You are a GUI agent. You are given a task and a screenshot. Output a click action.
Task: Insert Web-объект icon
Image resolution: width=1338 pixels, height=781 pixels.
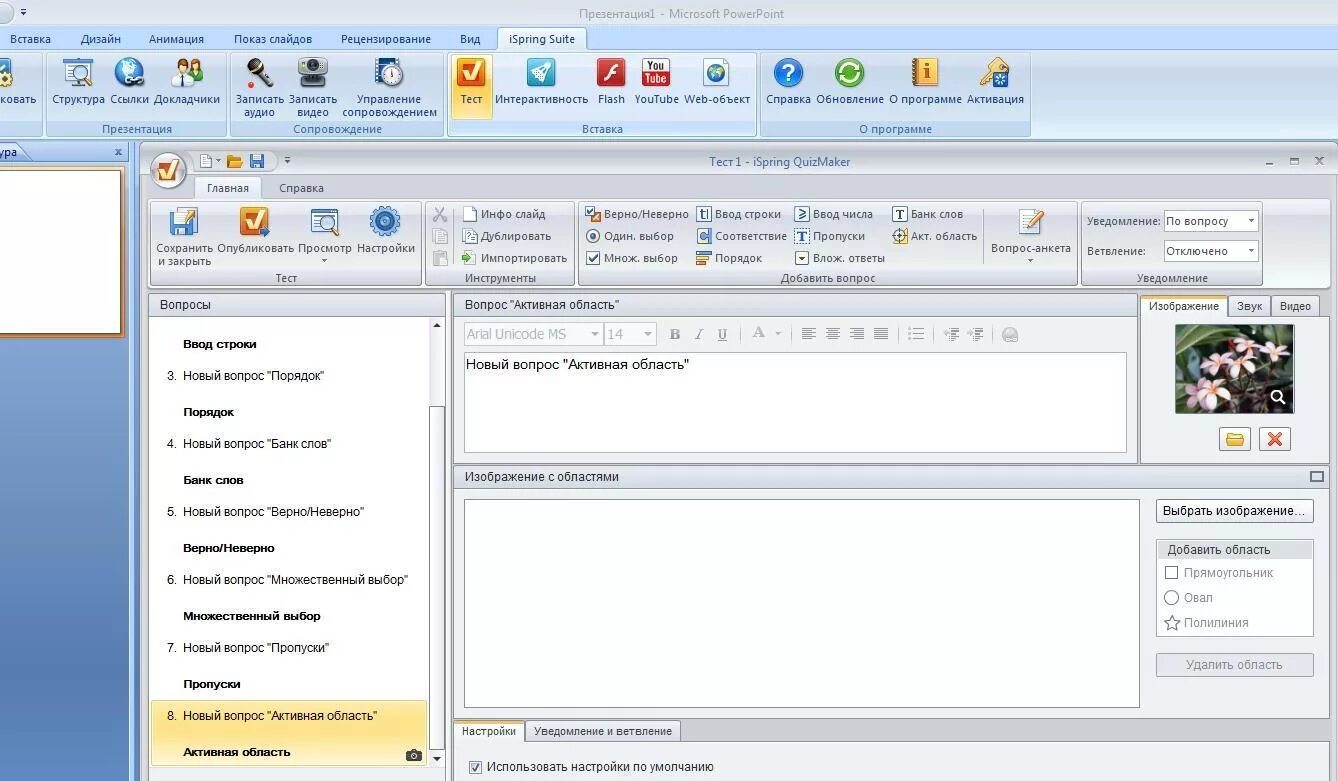(716, 73)
